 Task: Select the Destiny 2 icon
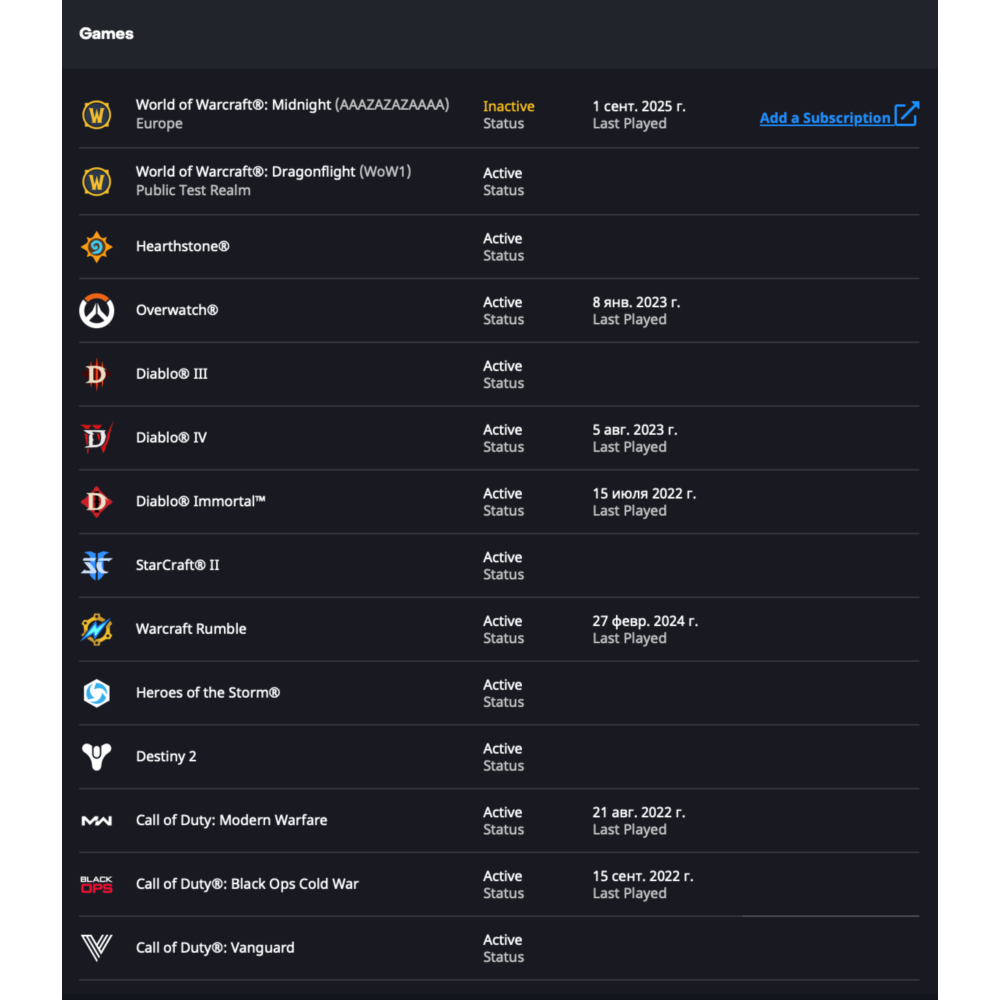coord(97,757)
